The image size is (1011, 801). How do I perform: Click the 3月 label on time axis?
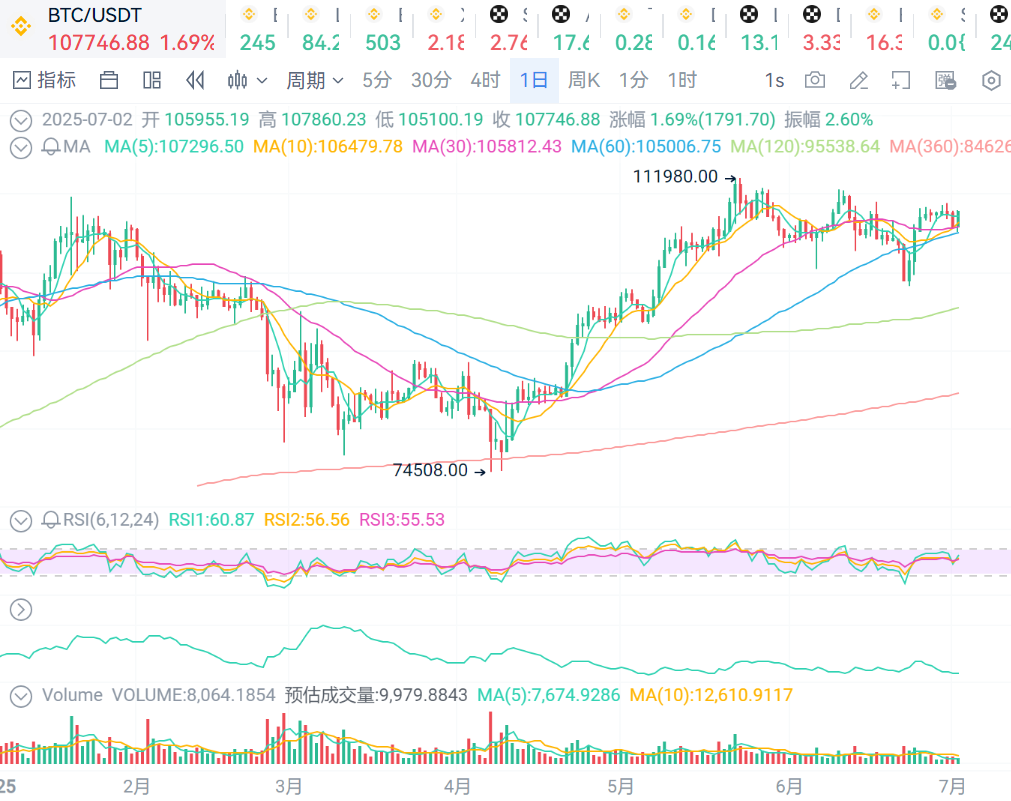[288, 786]
